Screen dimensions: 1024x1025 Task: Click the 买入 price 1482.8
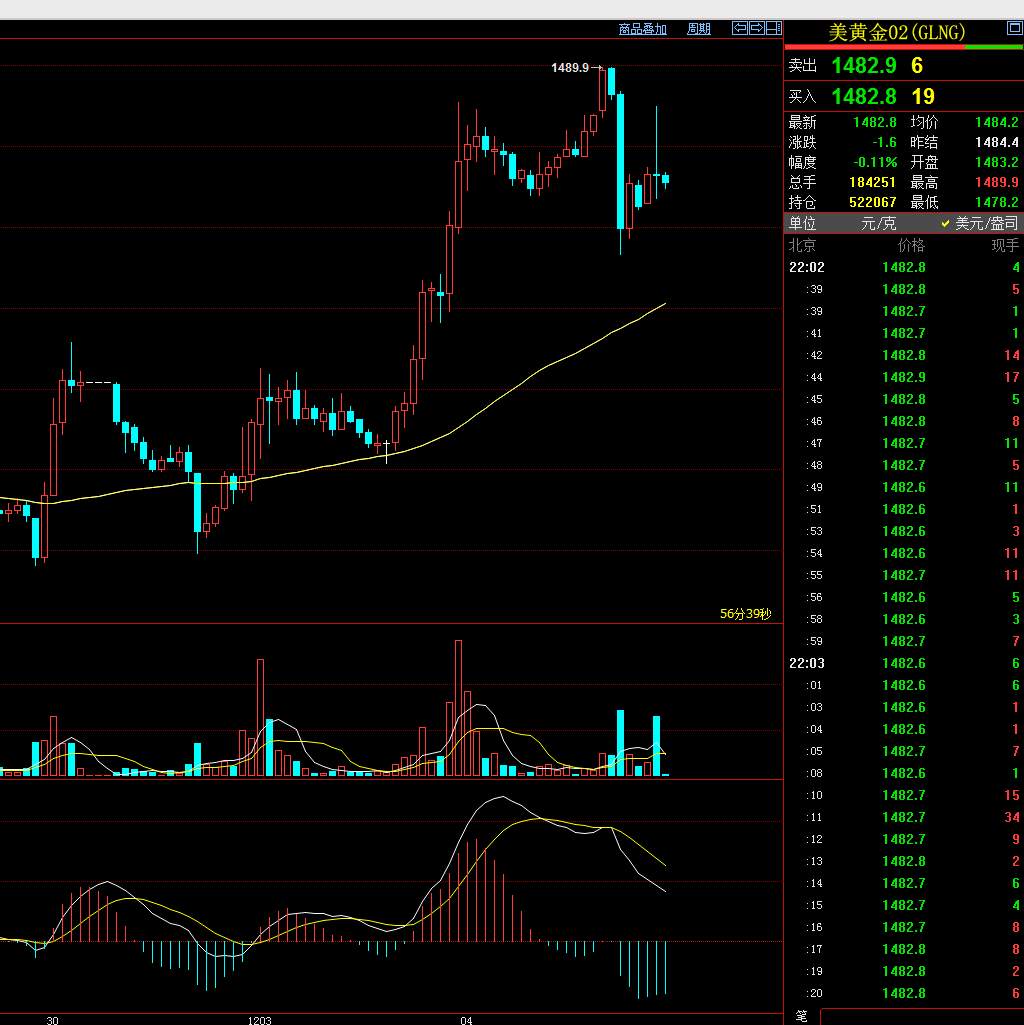point(864,97)
